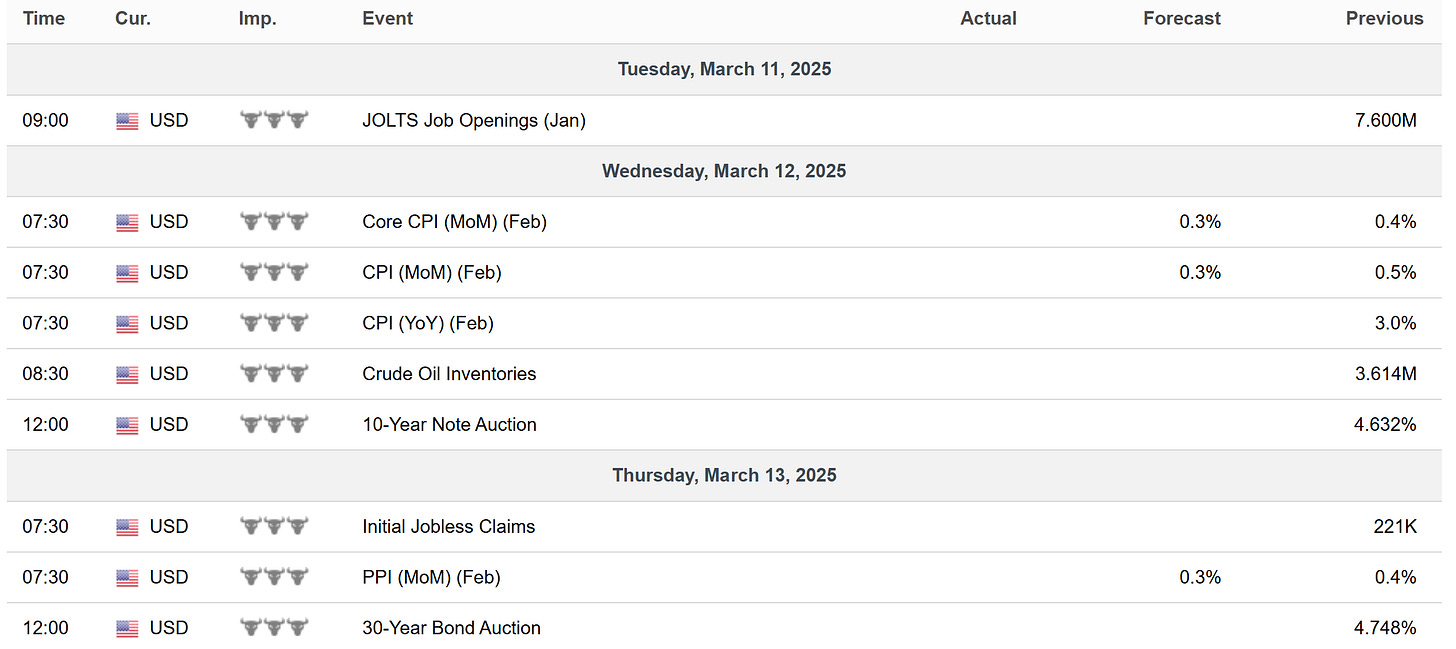
Task: Select the importance bull icons for PPI (MoM)
Action: click(x=274, y=577)
